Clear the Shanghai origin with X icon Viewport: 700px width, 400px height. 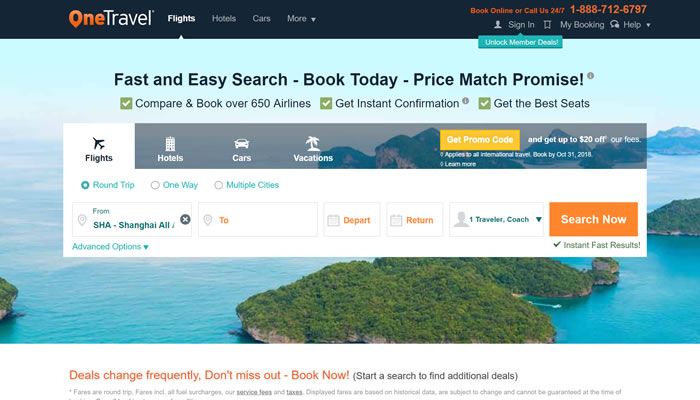pos(185,219)
